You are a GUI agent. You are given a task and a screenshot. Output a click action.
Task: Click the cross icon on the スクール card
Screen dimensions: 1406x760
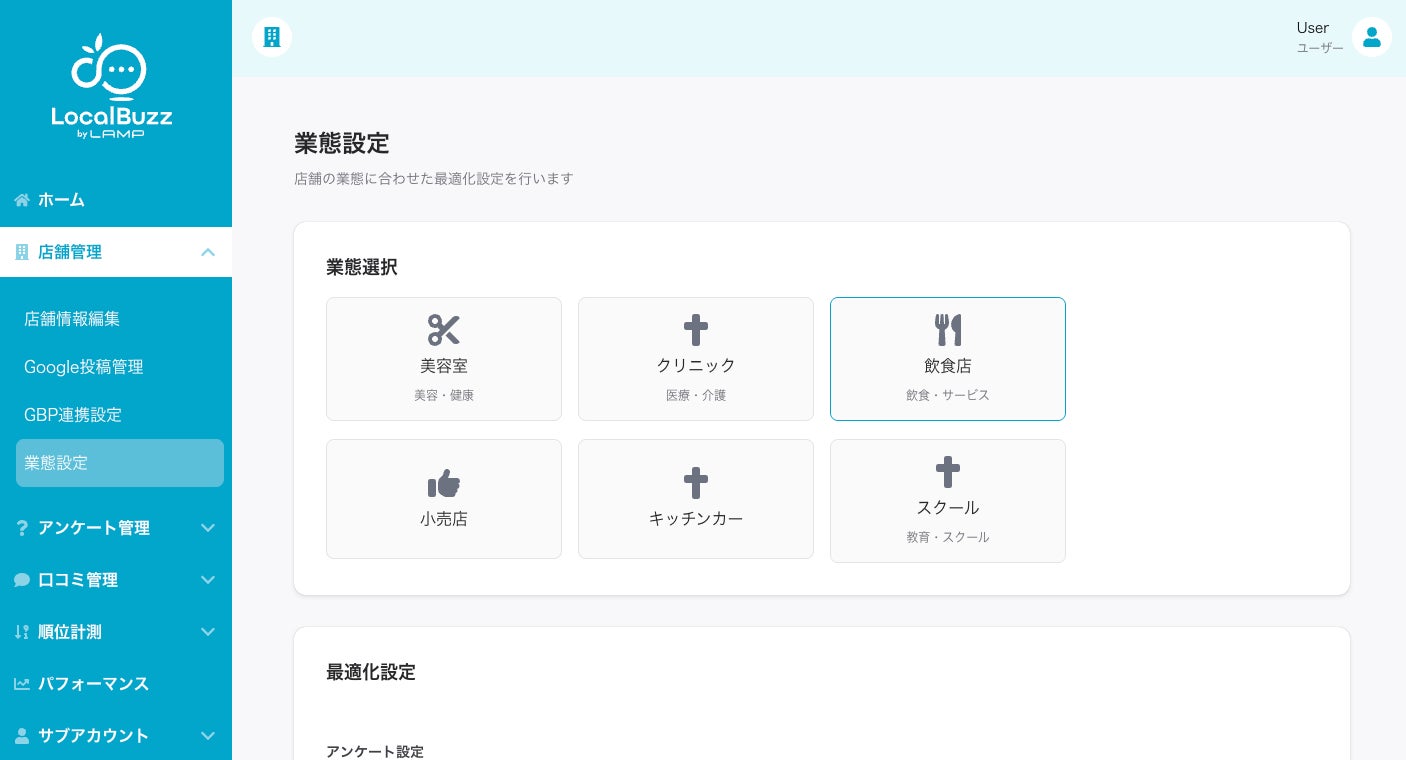point(948,472)
